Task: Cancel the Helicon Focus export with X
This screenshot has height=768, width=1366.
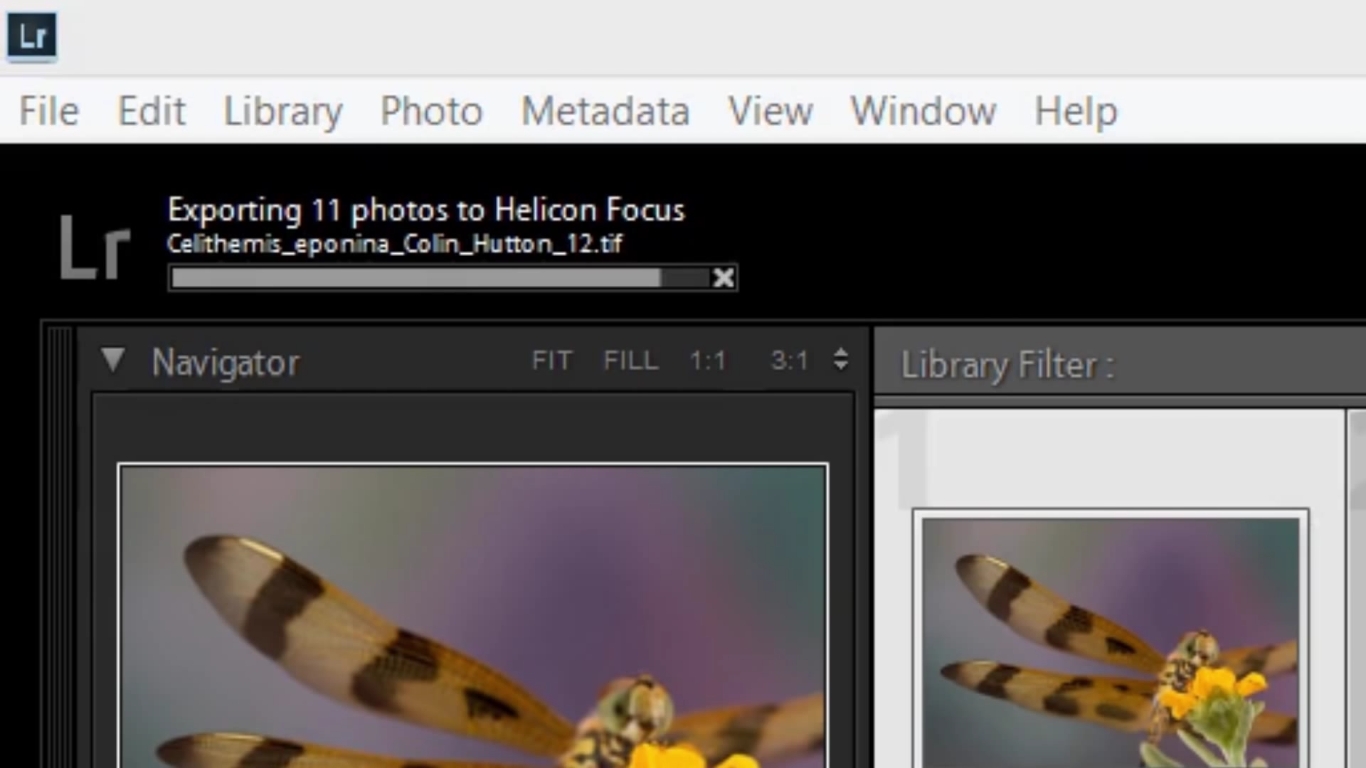Action: pyautogui.click(x=723, y=278)
